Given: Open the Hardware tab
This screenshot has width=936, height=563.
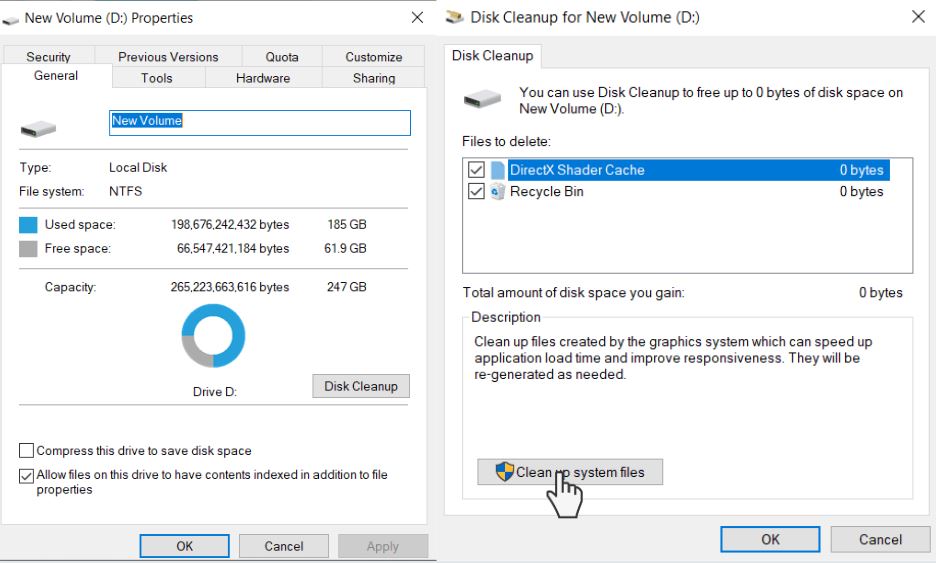Looking at the screenshot, I should tap(263, 78).
